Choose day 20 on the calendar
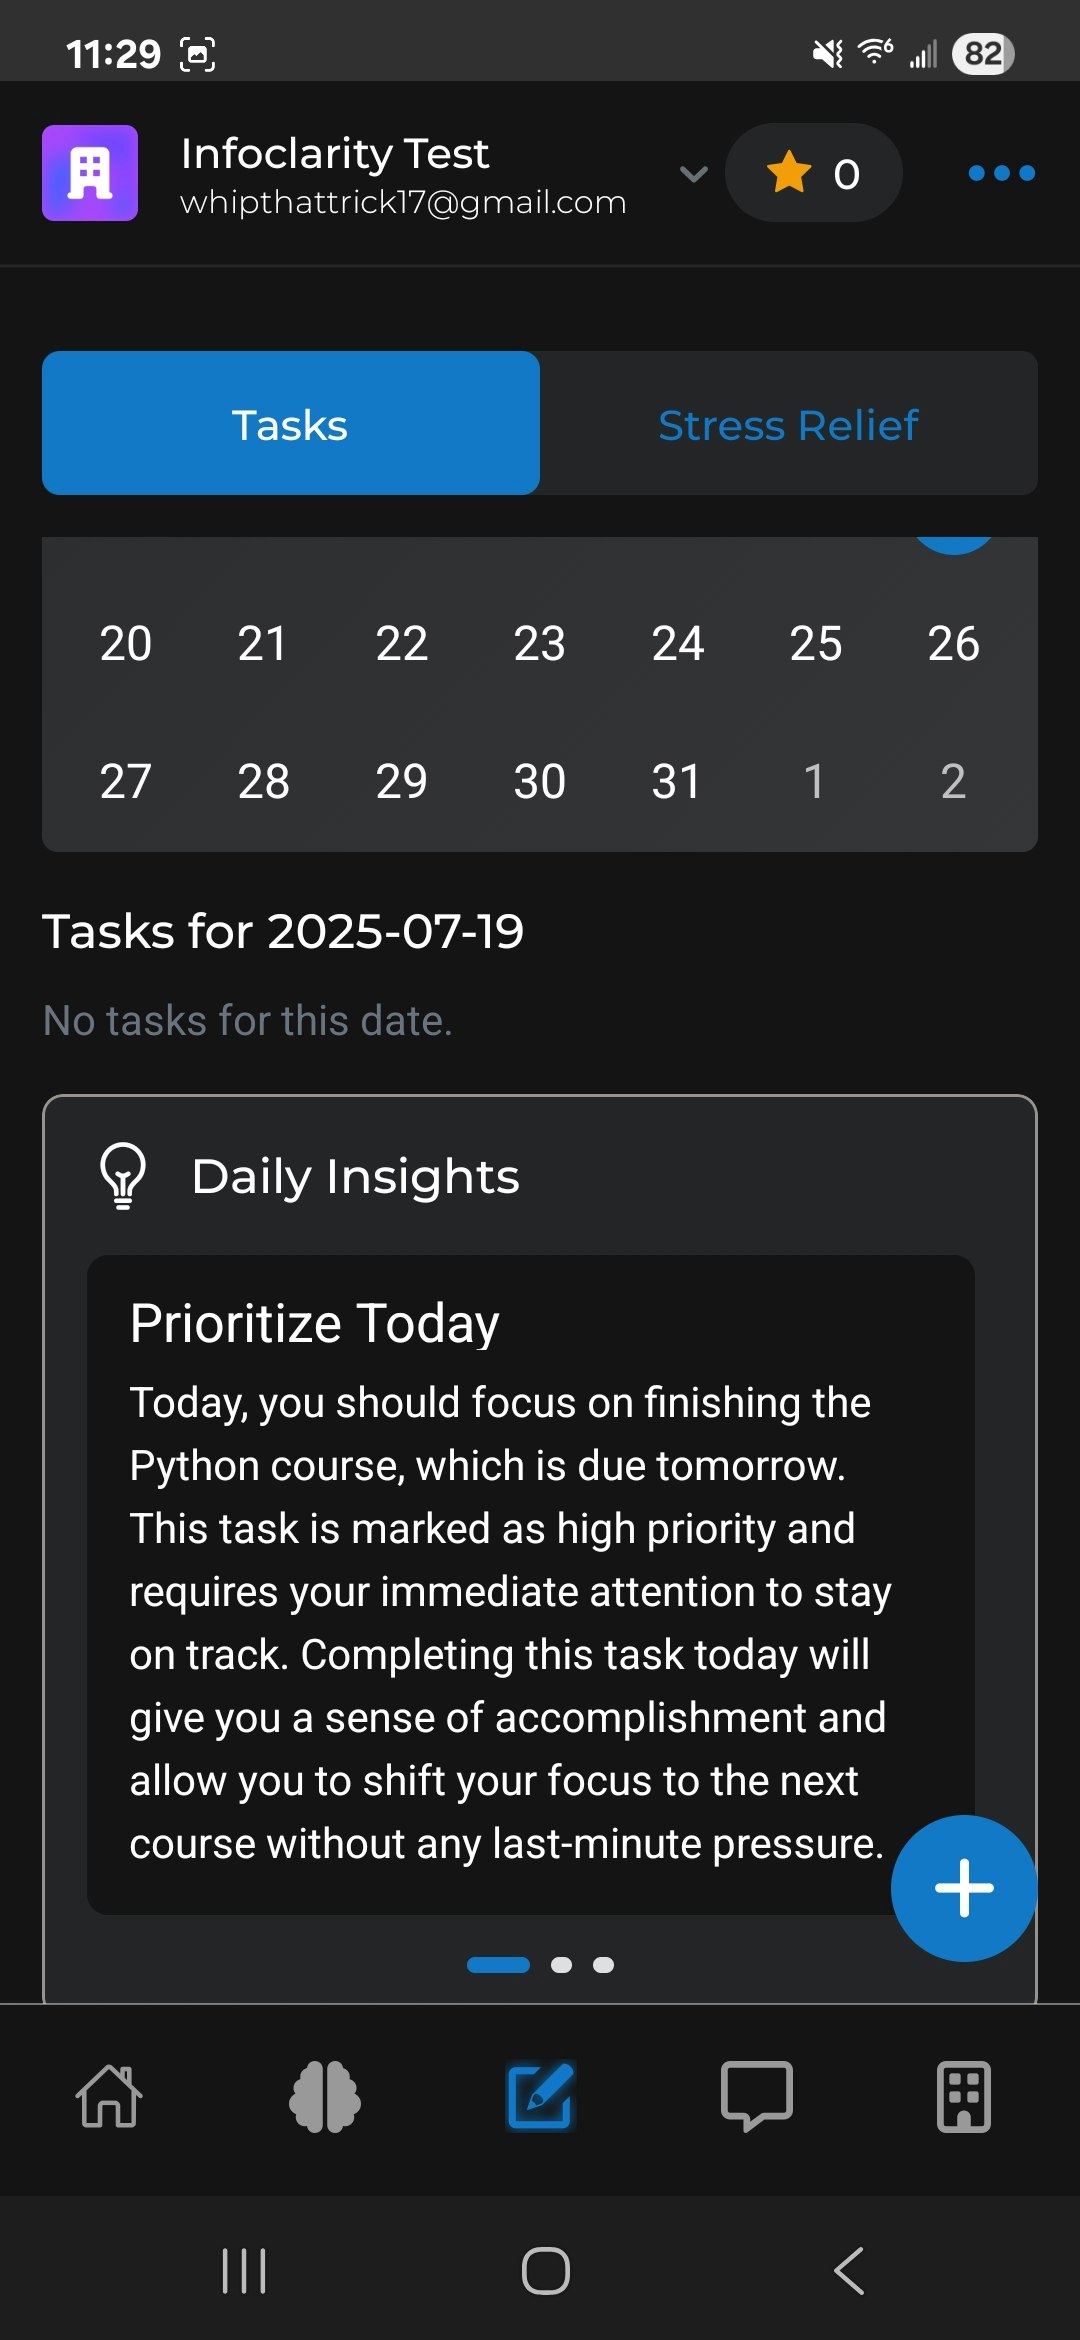 [126, 643]
